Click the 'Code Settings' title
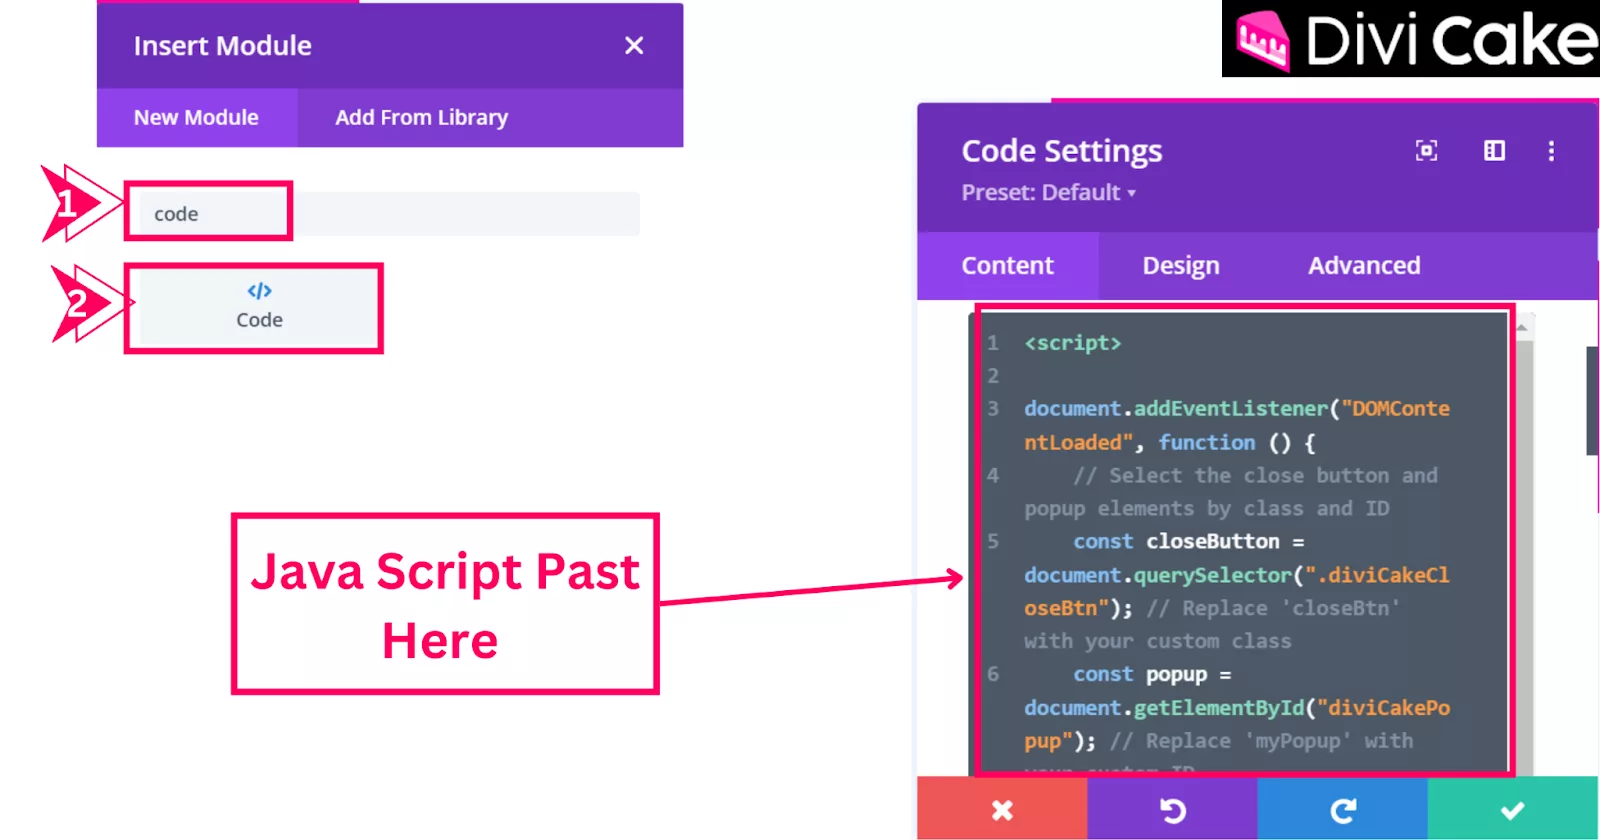Screen dimensions: 1600x840 tap(1061, 150)
